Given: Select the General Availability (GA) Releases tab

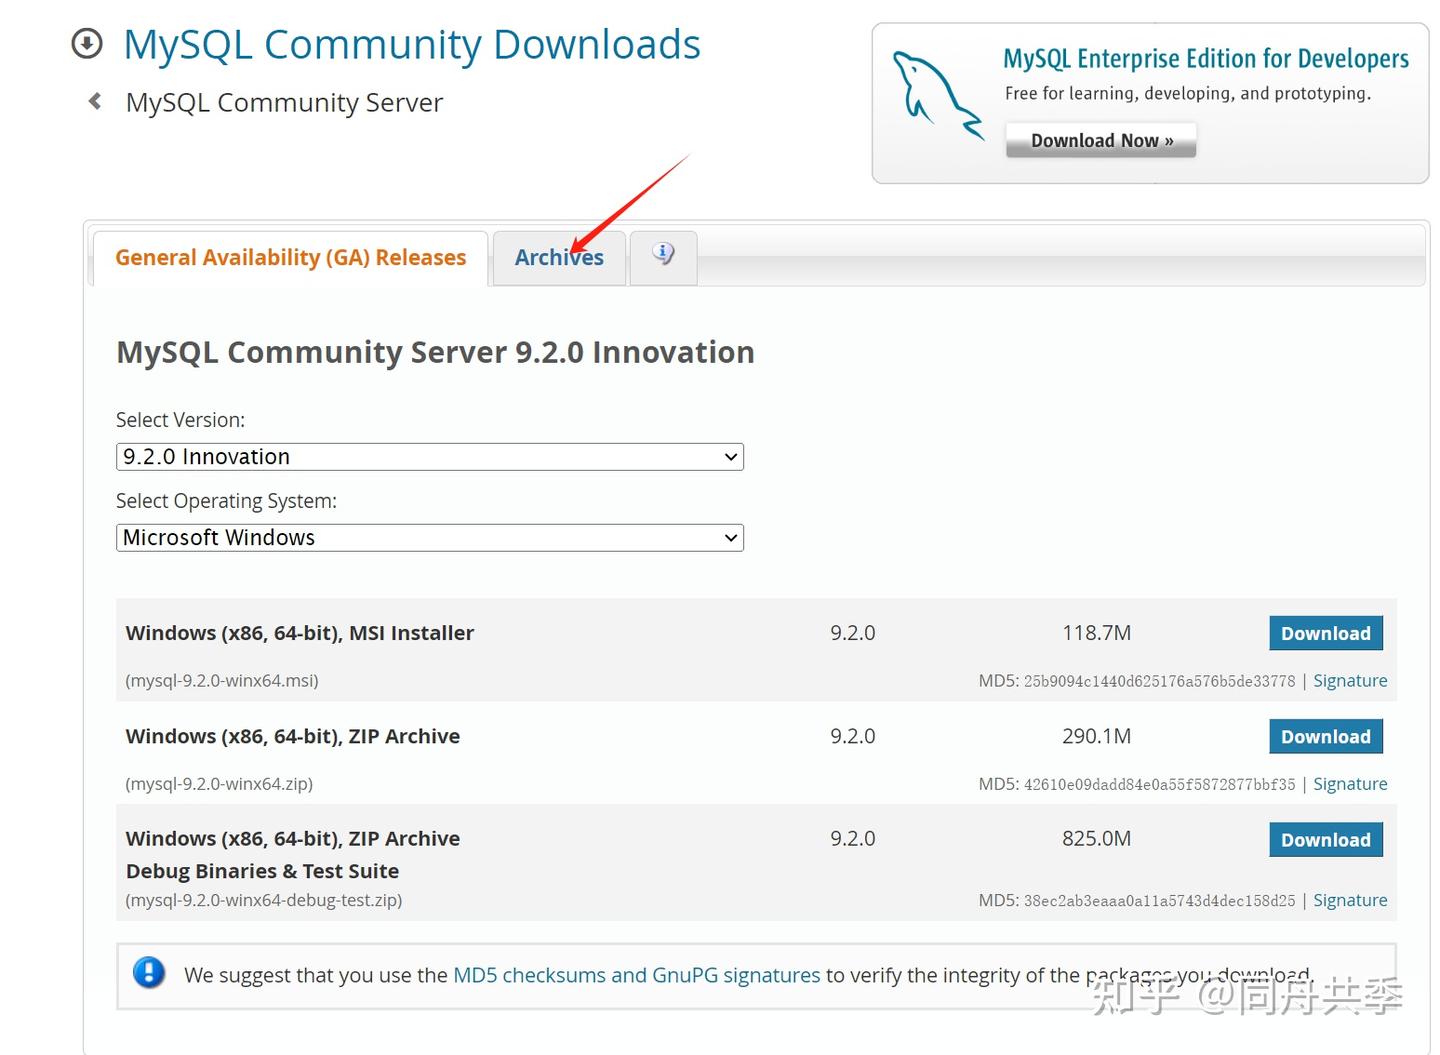Looking at the screenshot, I should pyautogui.click(x=290, y=258).
